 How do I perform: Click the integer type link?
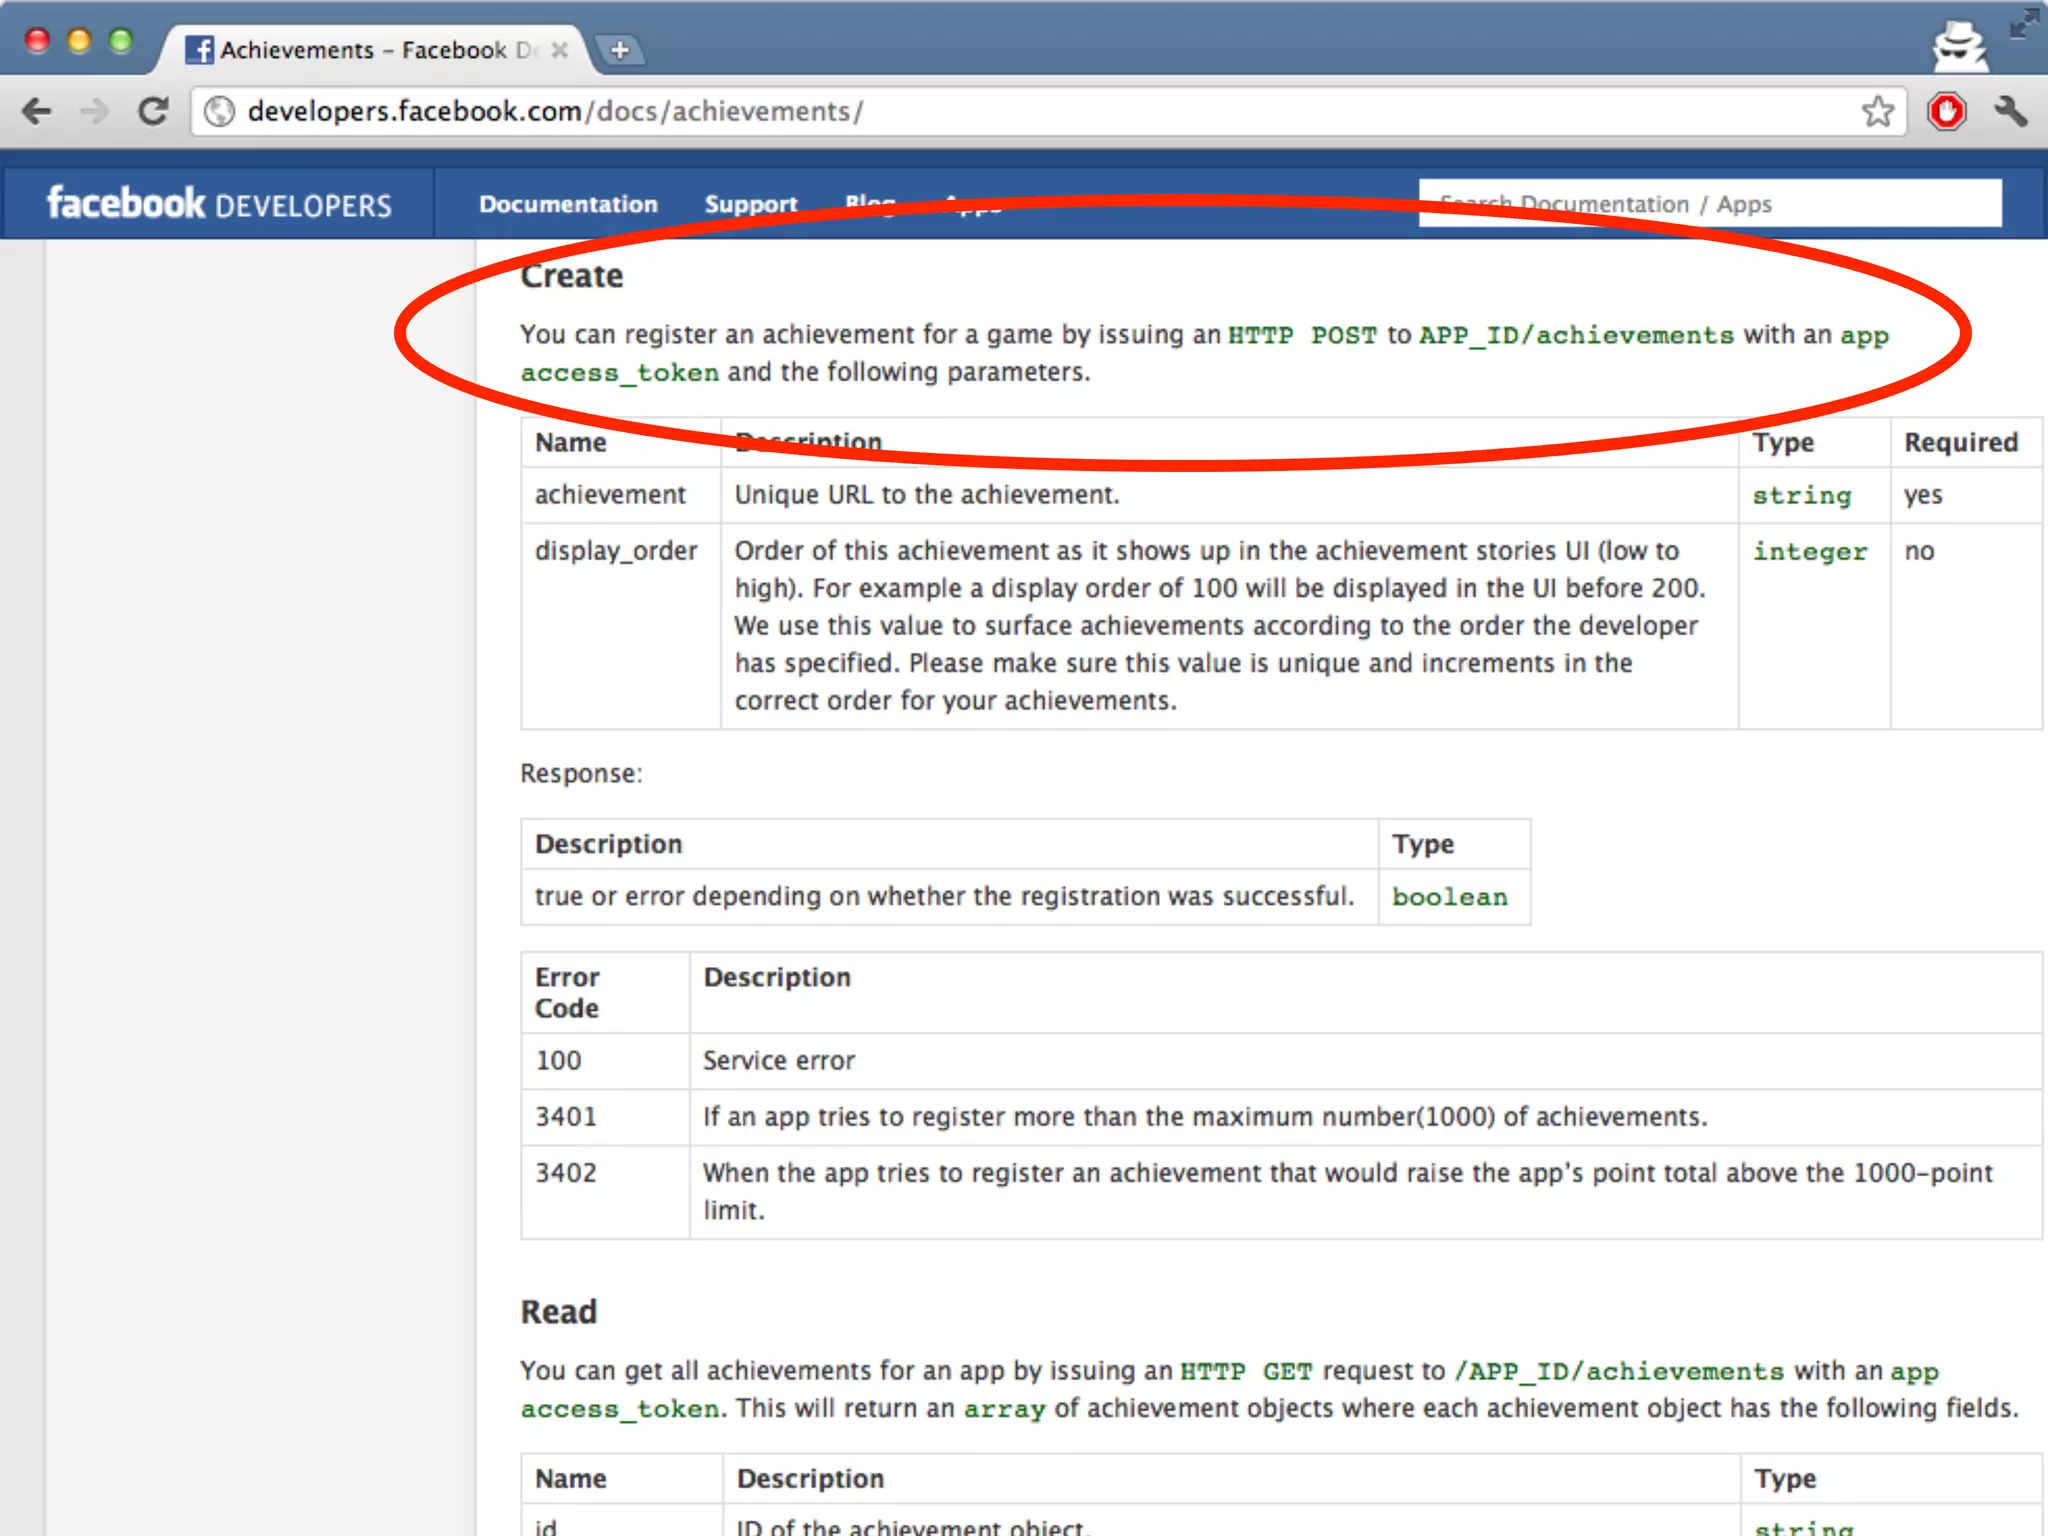pos(1809,552)
